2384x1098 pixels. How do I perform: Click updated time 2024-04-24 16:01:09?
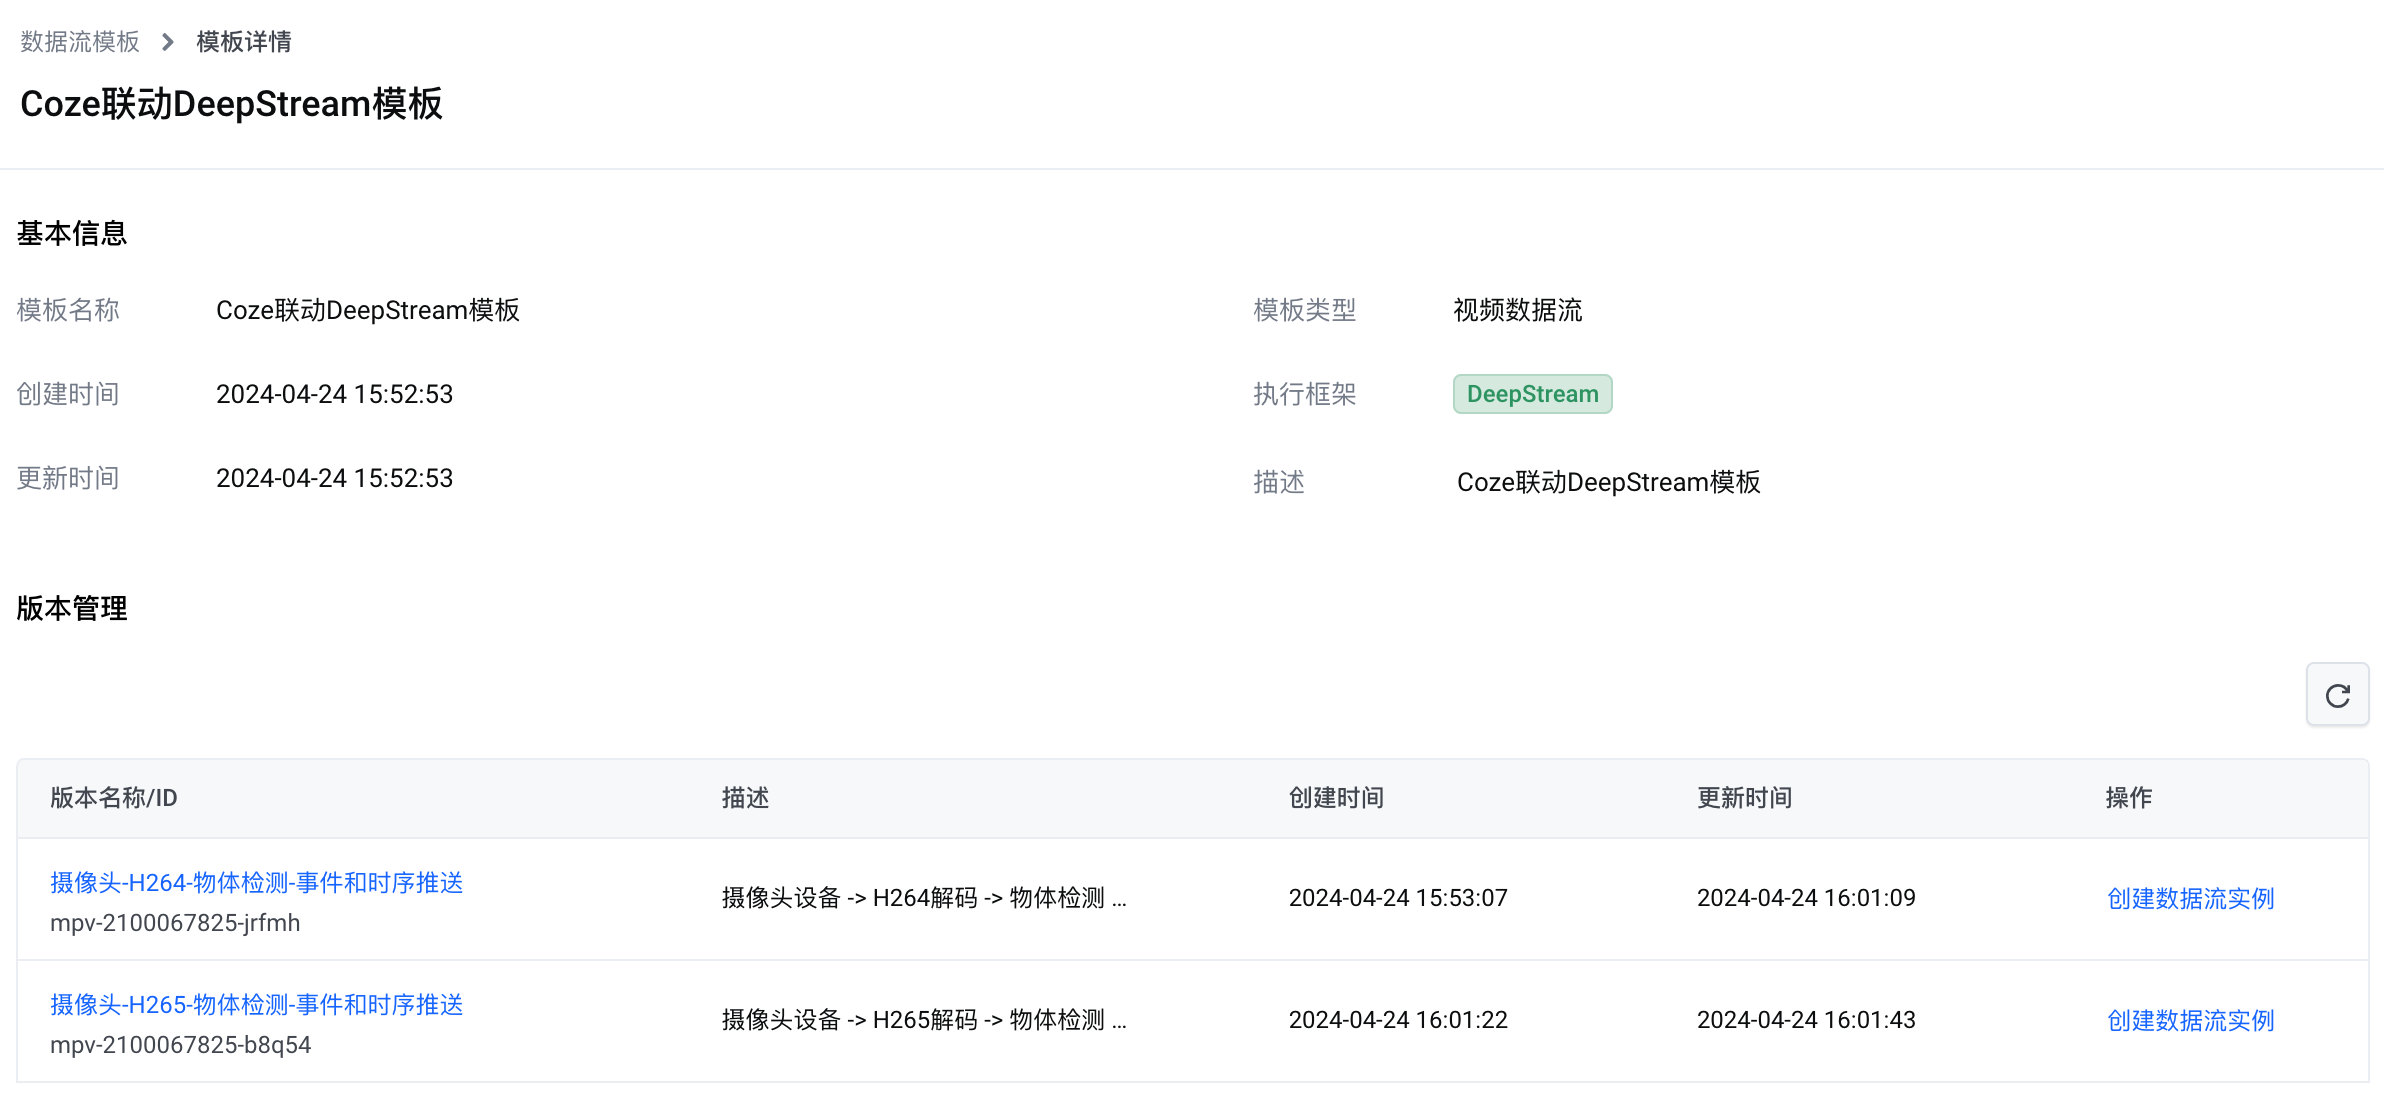[x=1806, y=898]
